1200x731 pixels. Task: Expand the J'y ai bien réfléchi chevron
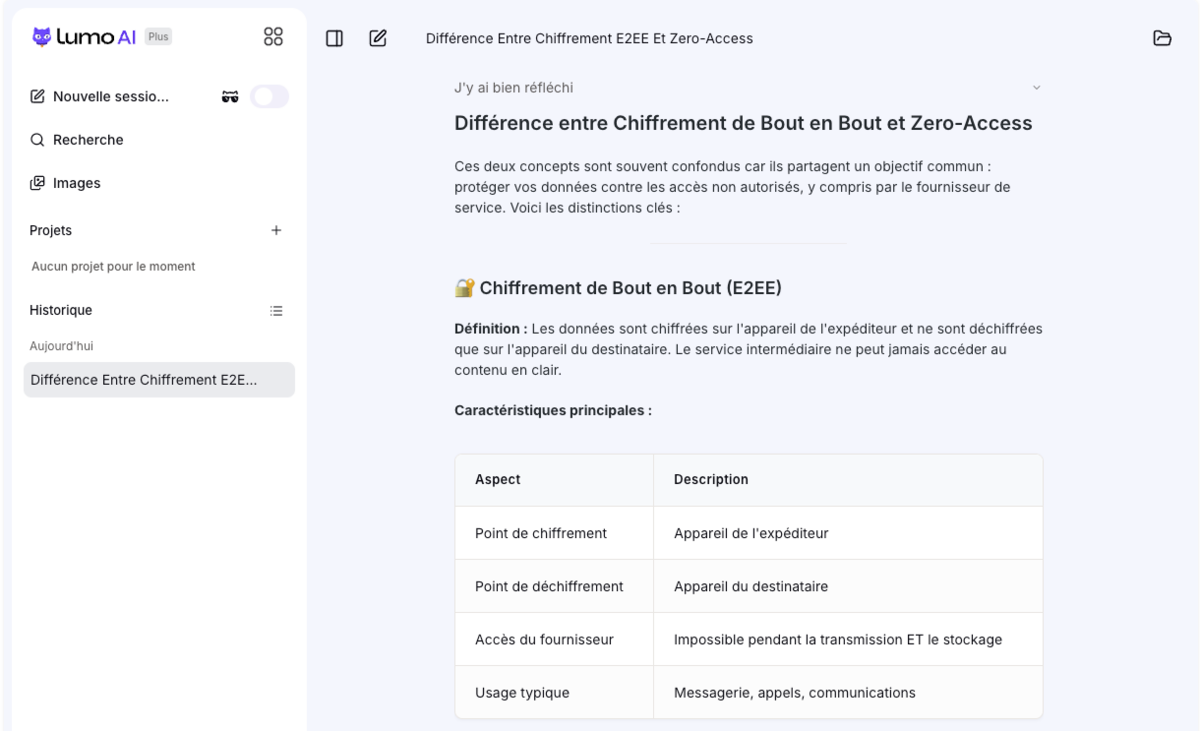[1036, 88]
